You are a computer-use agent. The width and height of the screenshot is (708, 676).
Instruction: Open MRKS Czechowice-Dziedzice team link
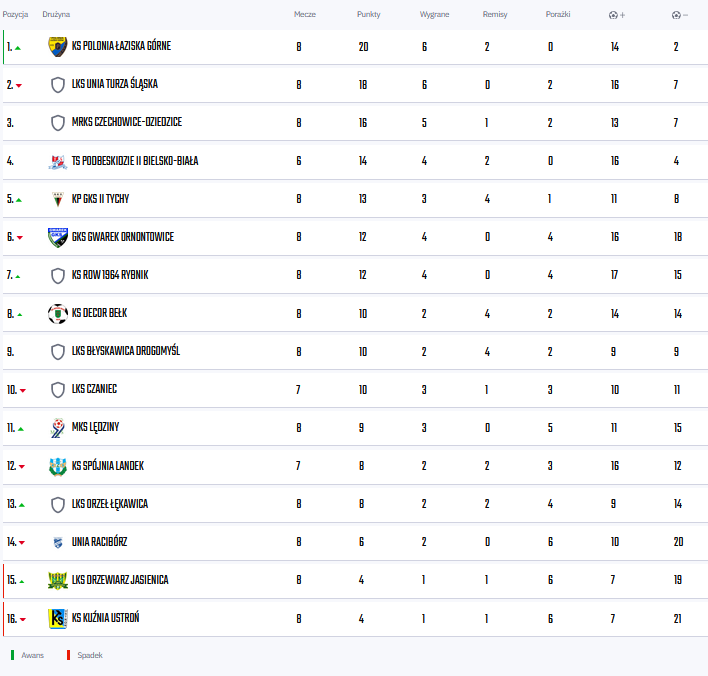pos(127,122)
